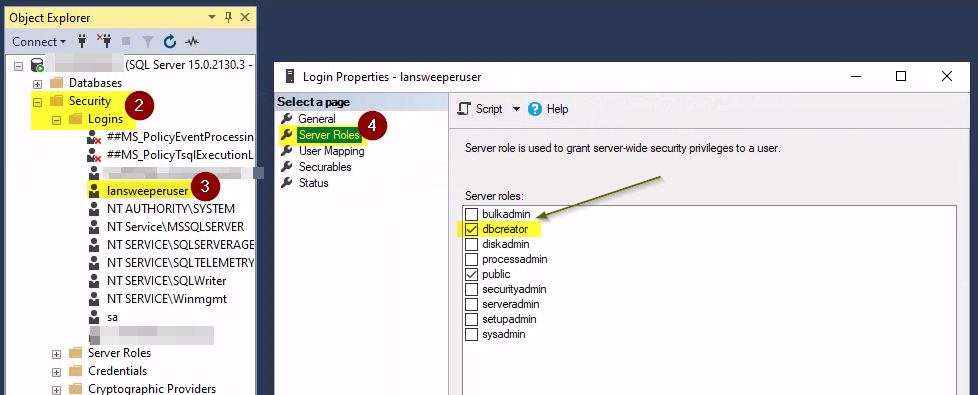978x395 pixels.
Task: Toggle the public server role checkbox
Action: click(x=472, y=275)
